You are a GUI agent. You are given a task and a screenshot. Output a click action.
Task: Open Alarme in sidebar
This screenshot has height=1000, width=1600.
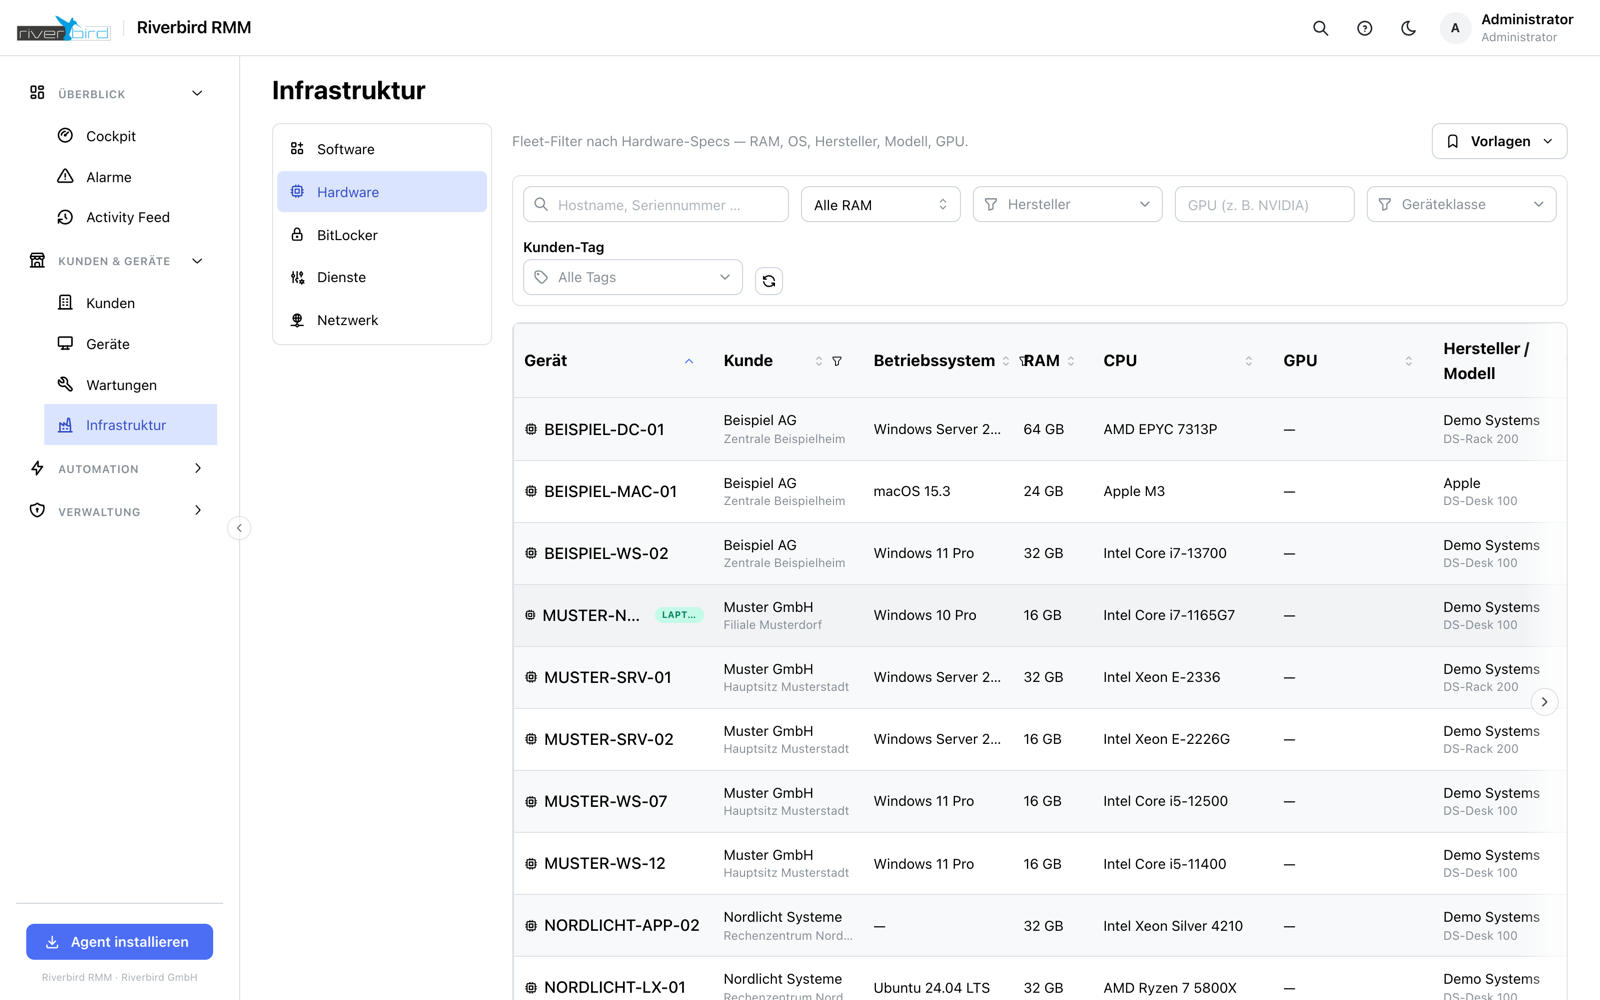(x=131, y=177)
